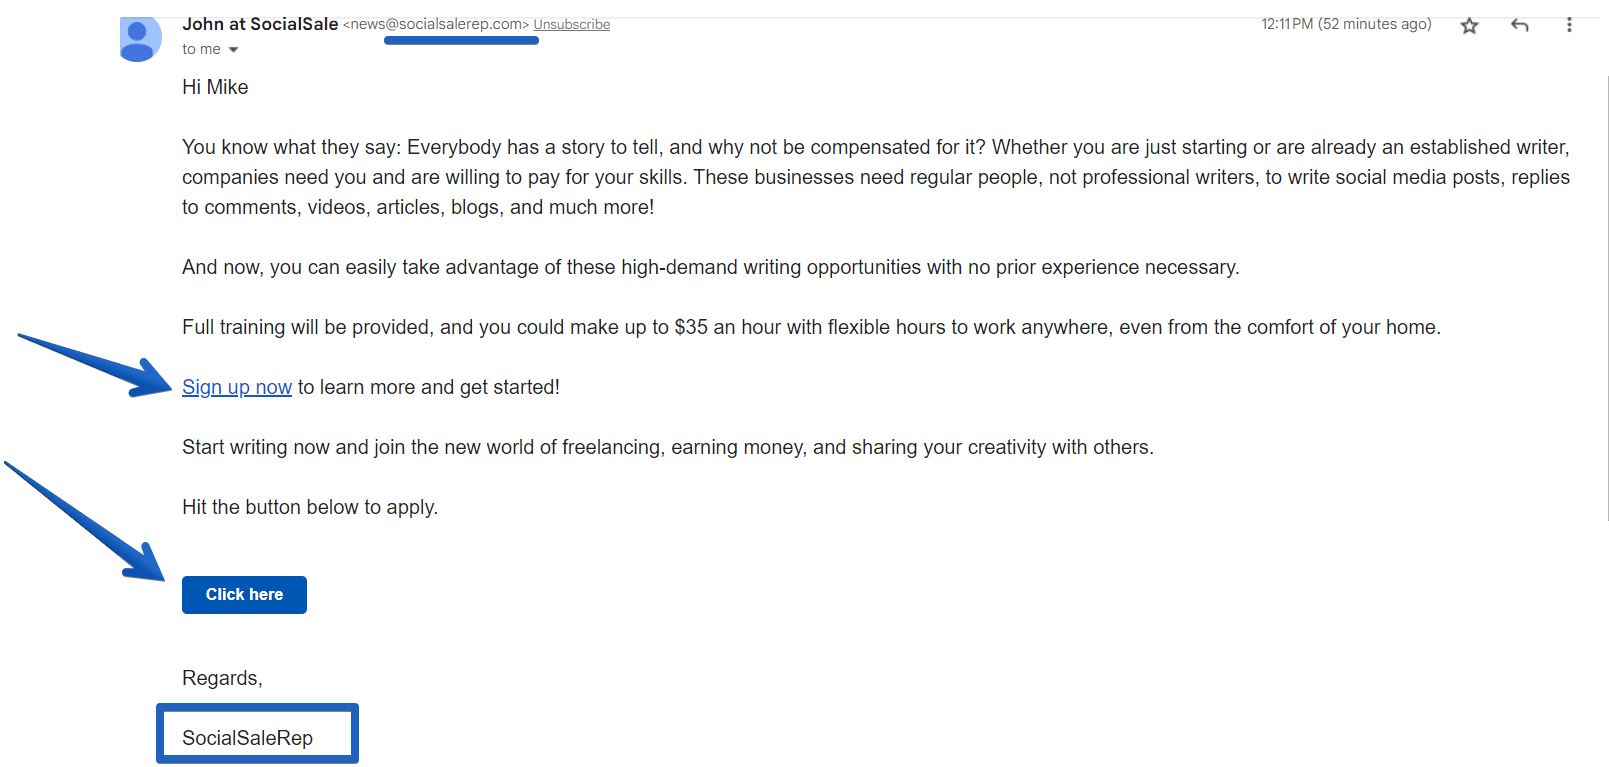Click the "Start writing now" sentence
1609x767 pixels.
pos(668,447)
